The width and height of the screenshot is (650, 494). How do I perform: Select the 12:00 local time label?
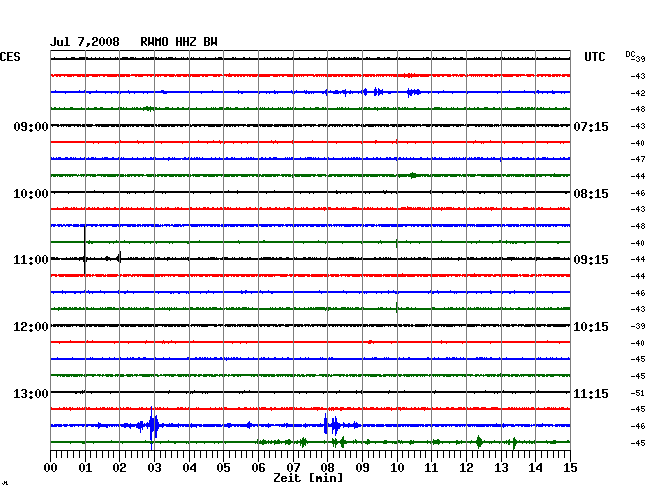pyautogui.click(x=31, y=327)
